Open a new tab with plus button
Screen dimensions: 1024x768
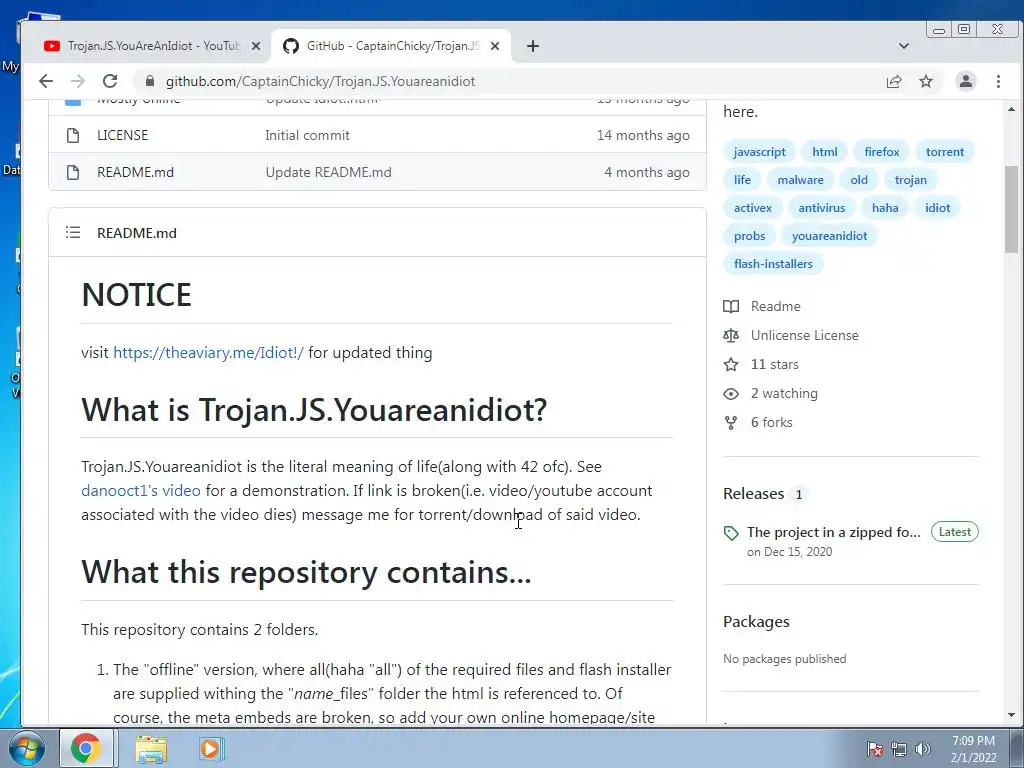tap(533, 46)
